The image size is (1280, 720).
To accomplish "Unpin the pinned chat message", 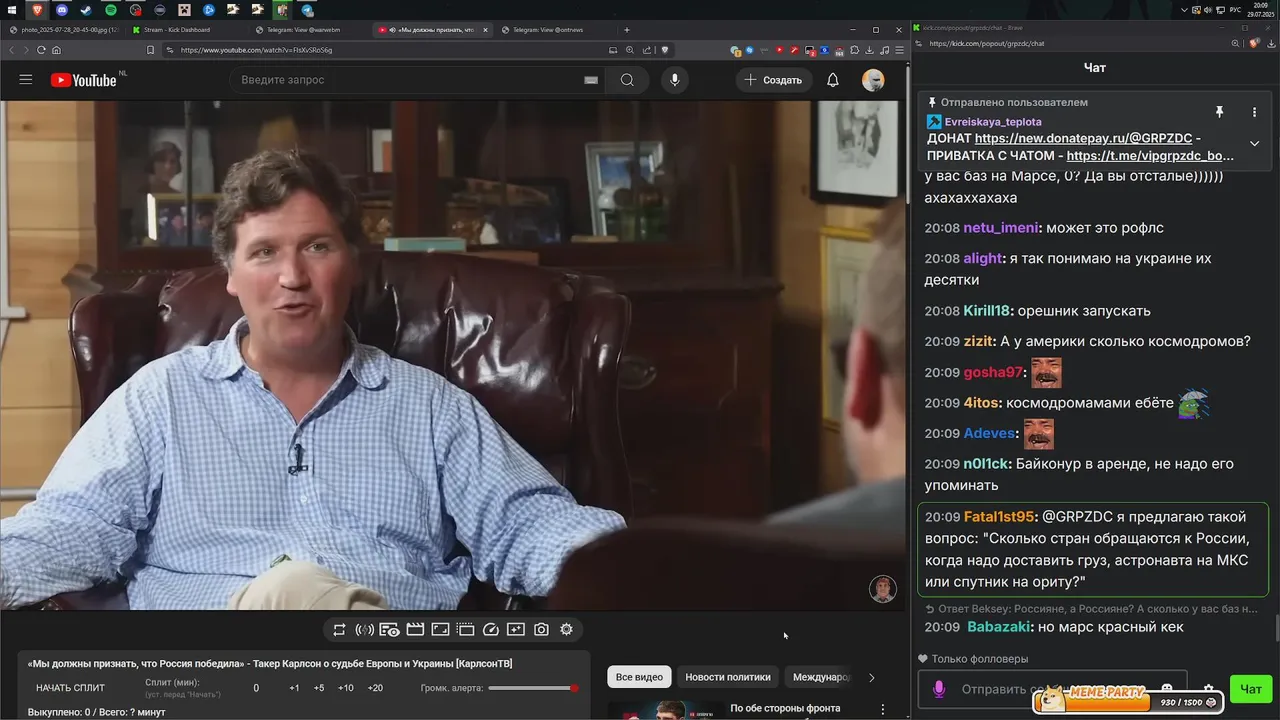I will tap(1219, 112).
